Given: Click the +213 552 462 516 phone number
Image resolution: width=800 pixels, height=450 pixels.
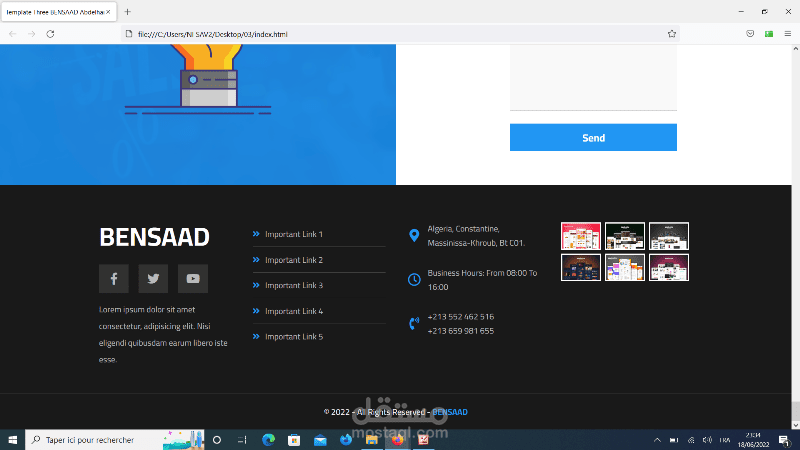Looking at the screenshot, I should (x=461, y=317).
